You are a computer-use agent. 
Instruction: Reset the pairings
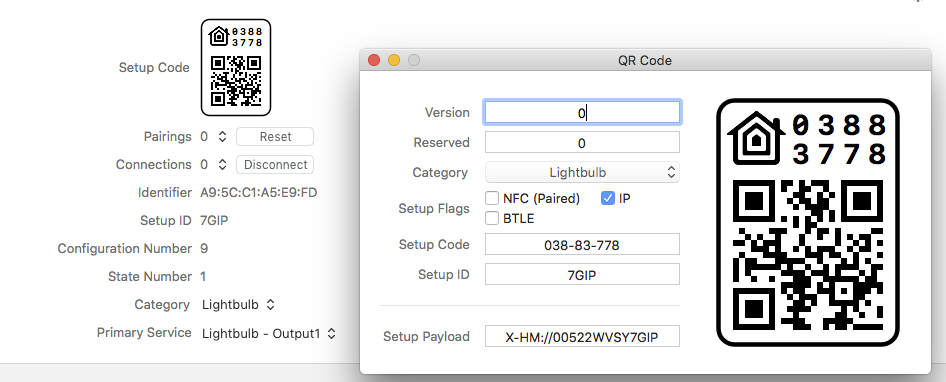[275, 136]
